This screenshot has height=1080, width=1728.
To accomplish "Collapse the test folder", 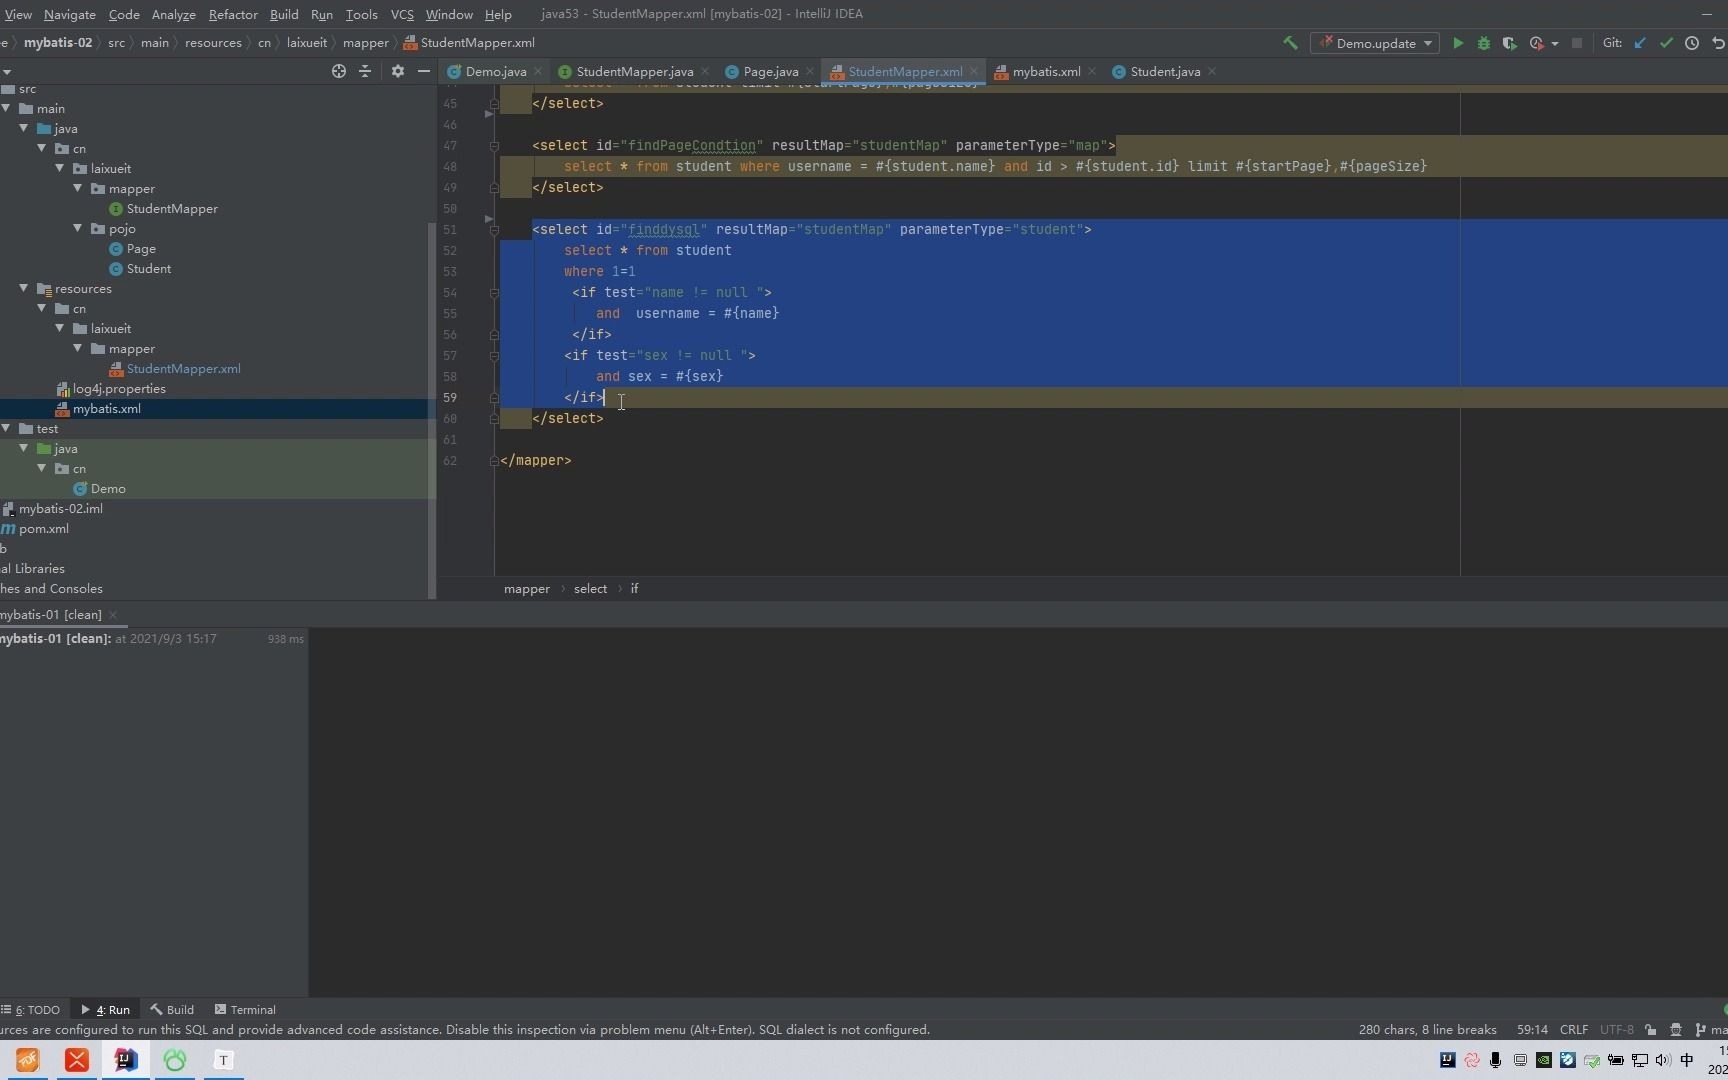I will (x=6, y=428).
